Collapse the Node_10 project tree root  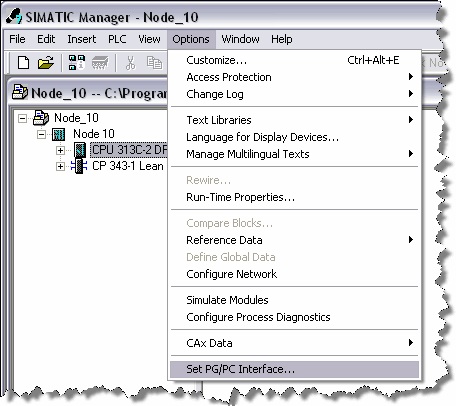tap(22, 118)
